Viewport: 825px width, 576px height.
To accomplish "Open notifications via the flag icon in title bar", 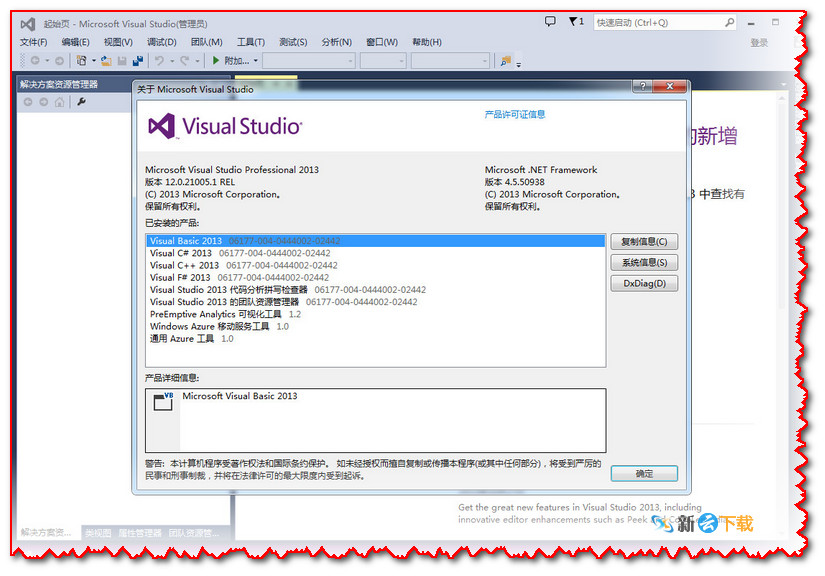I will pyautogui.click(x=573, y=19).
